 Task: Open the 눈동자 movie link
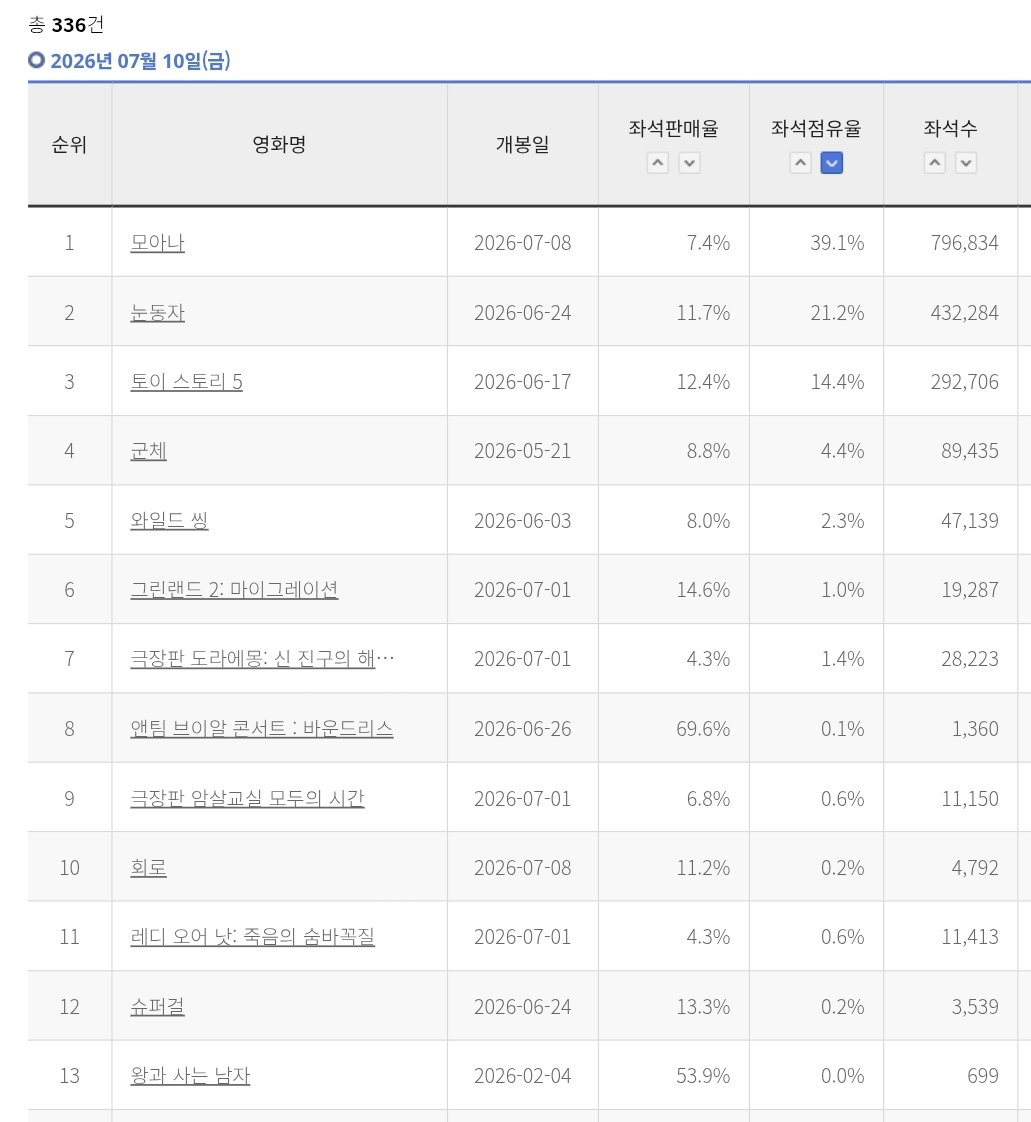click(157, 313)
